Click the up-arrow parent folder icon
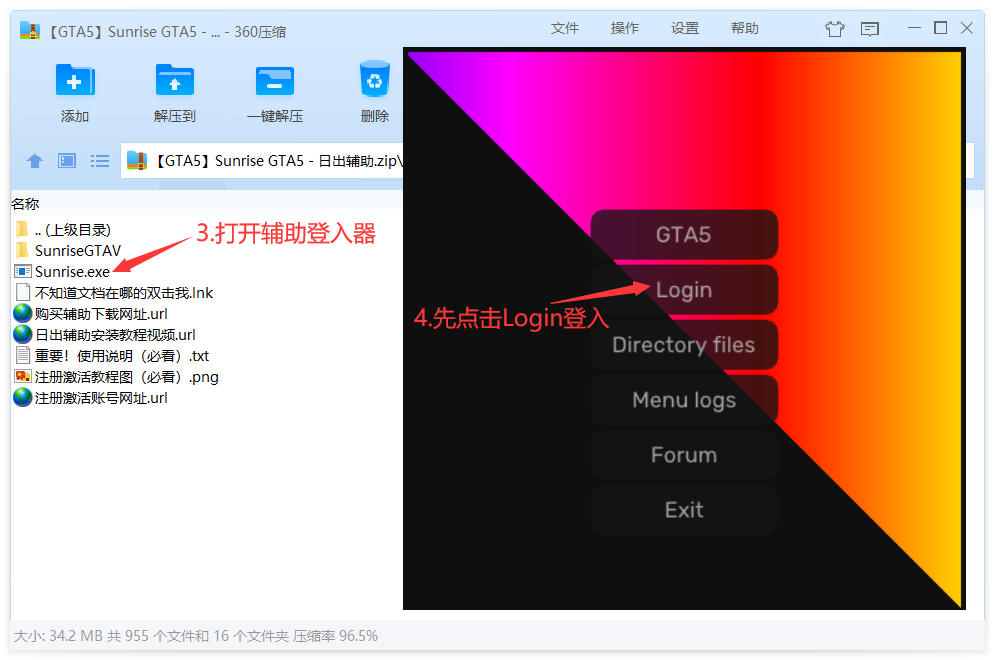The height and width of the screenshot is (660, 995). (34, 160)
